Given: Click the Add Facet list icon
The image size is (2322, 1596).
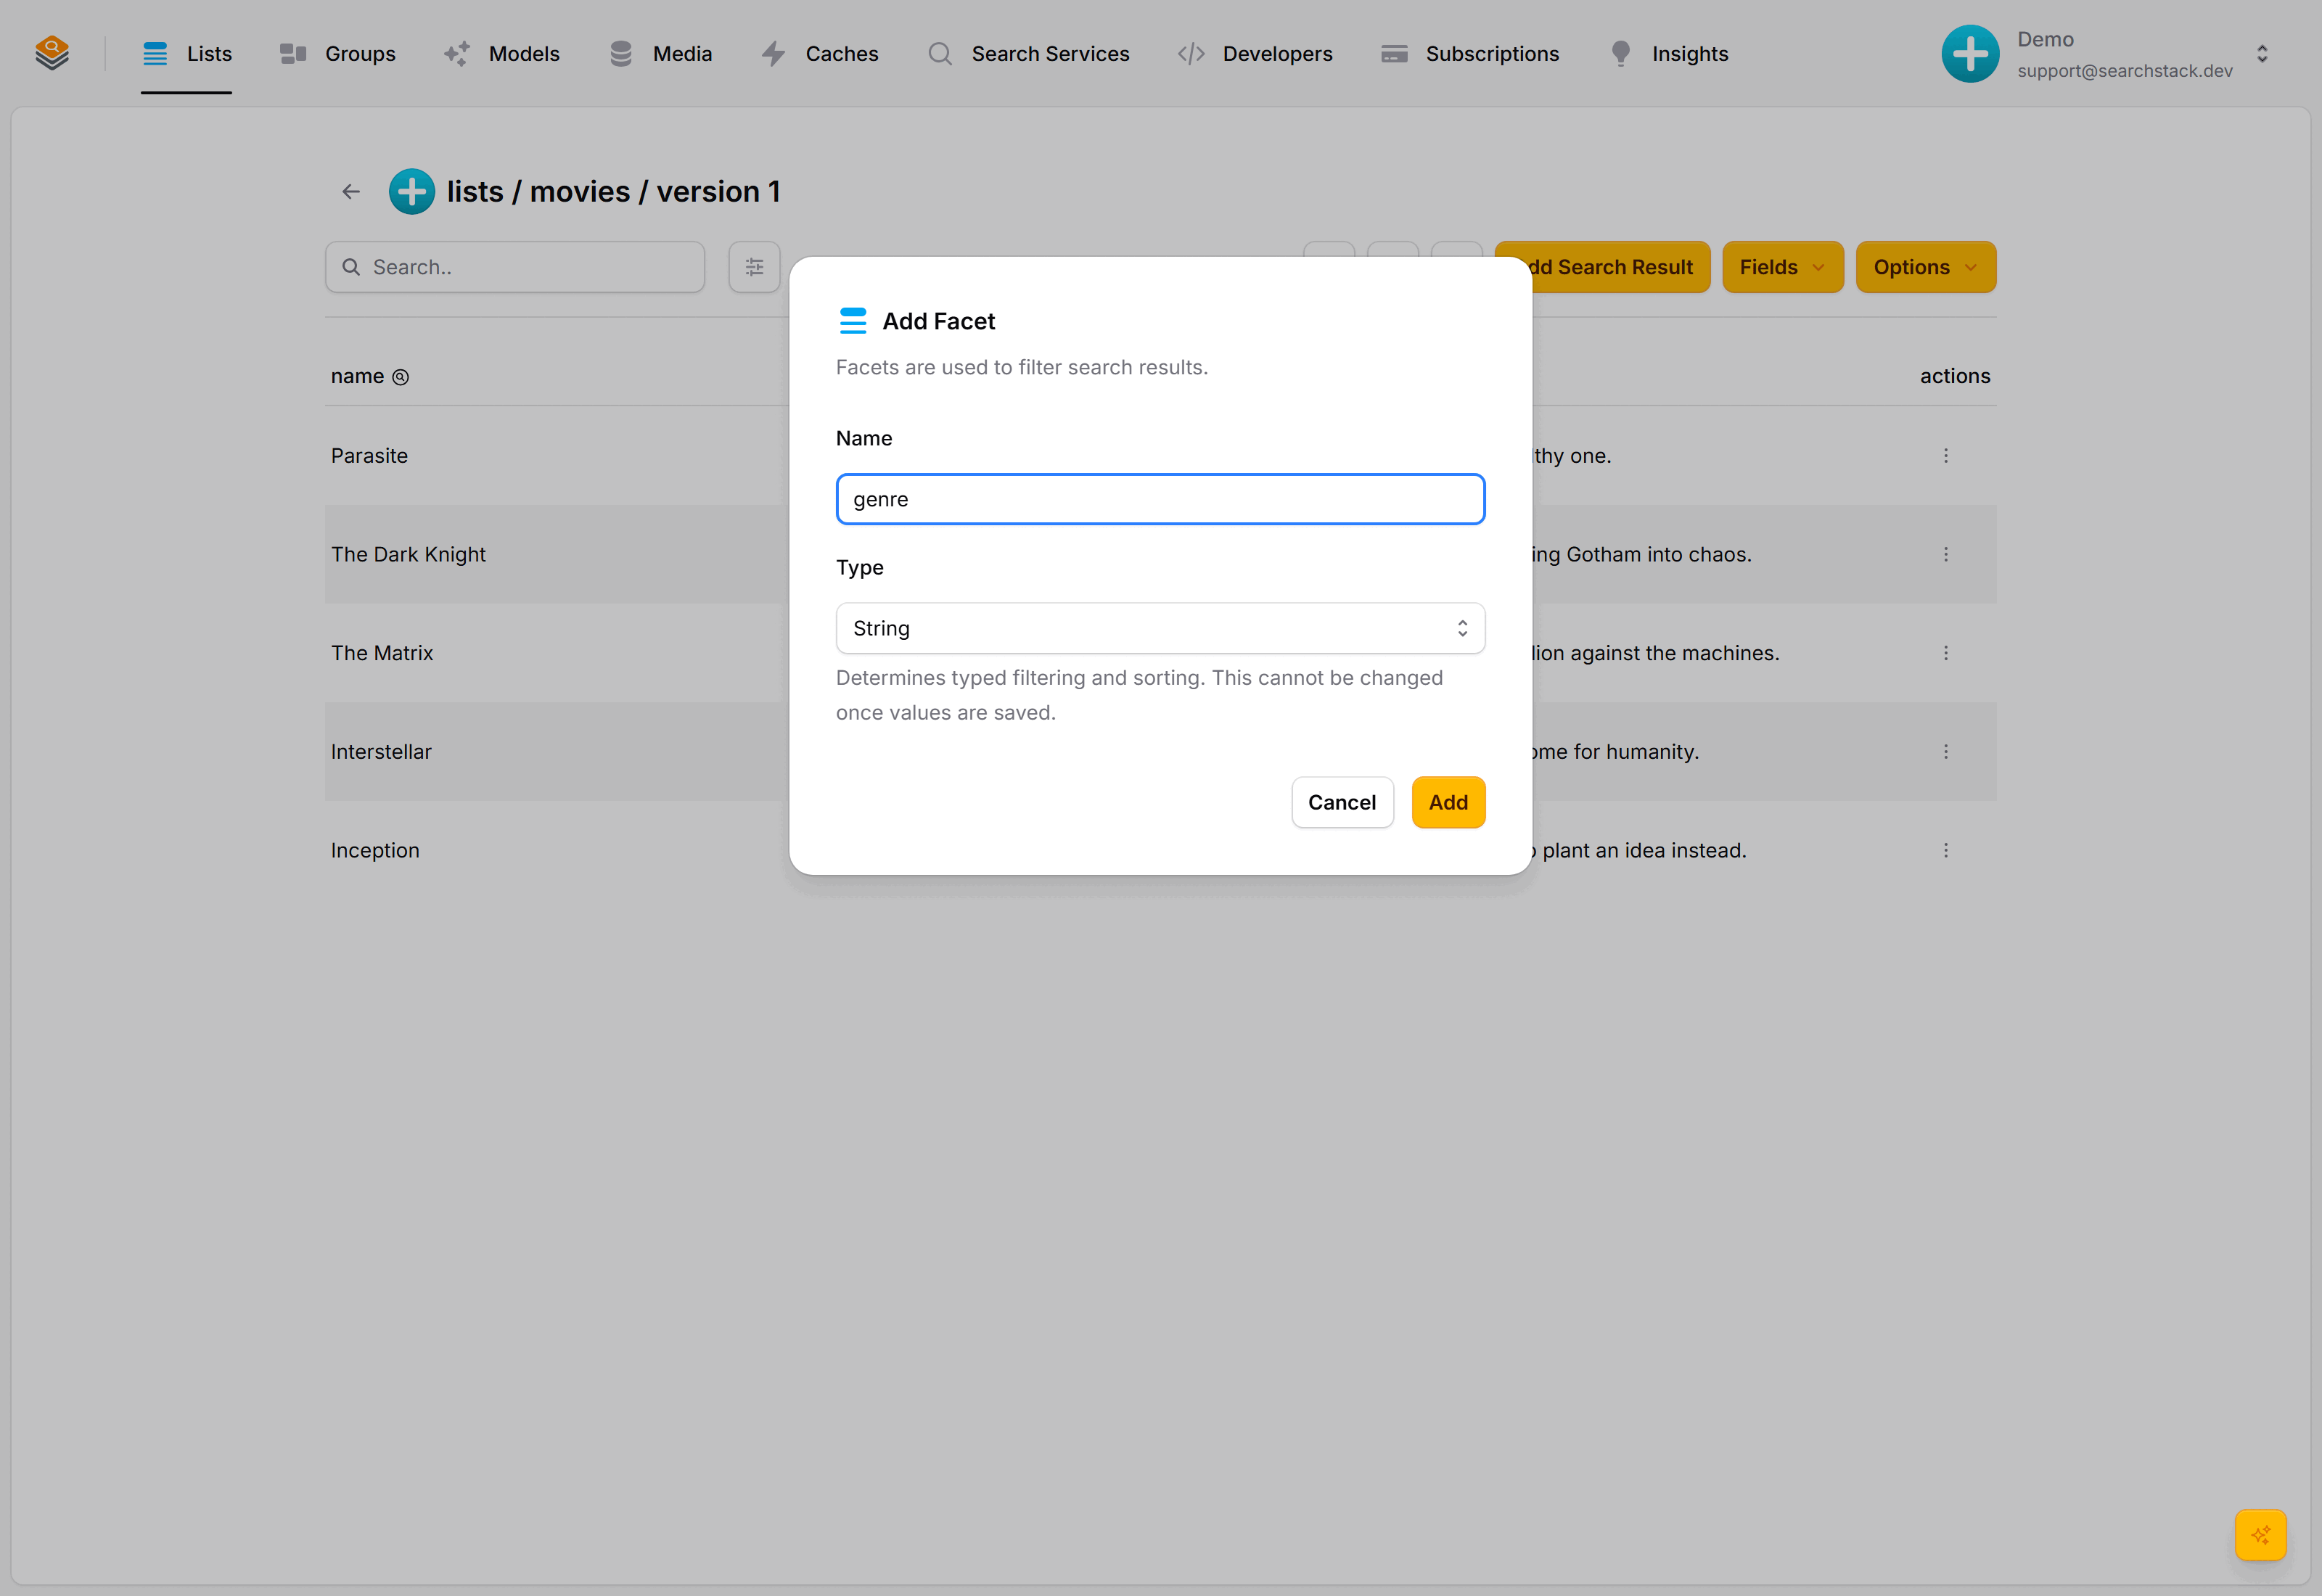Looking at the screenshot, I should click(x=853, y=321).
